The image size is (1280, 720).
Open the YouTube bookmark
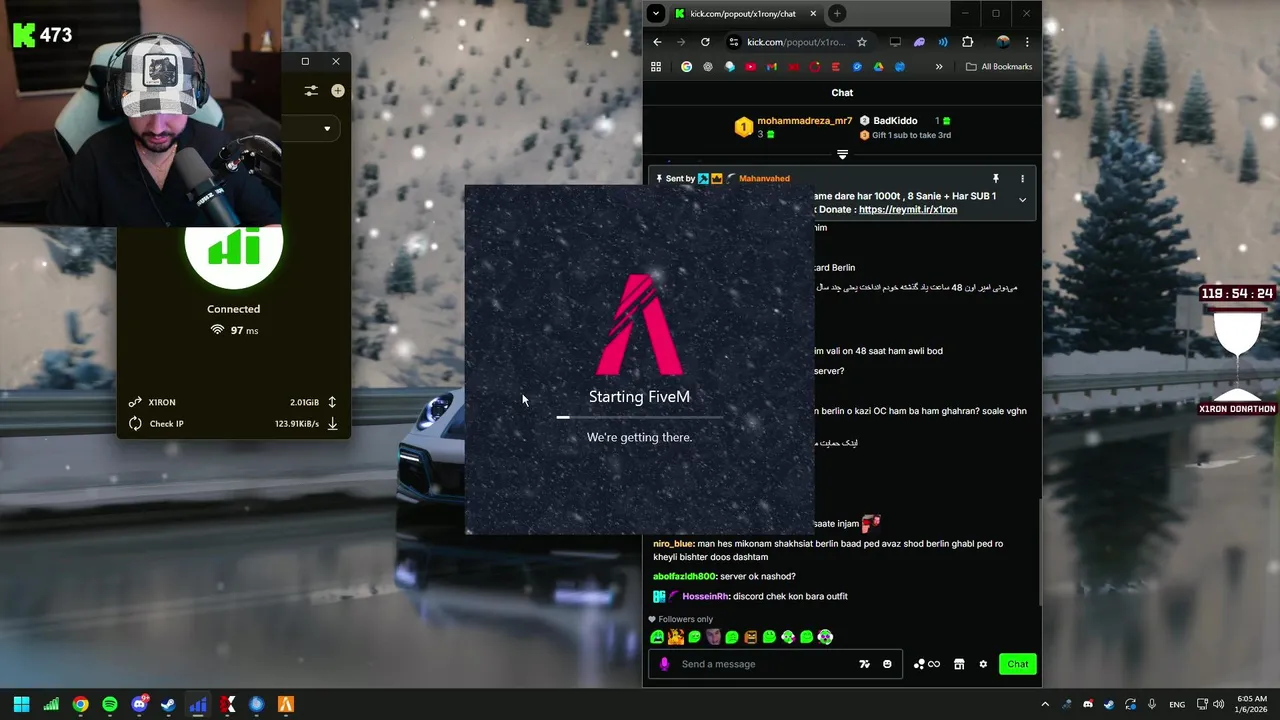[750, 67]
